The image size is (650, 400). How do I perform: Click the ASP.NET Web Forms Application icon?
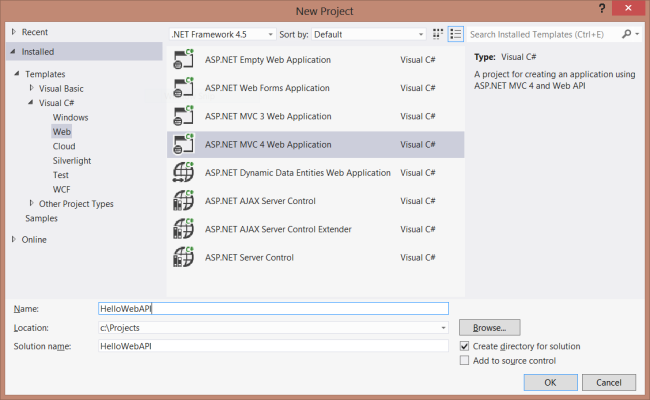(x=183, y=88)
